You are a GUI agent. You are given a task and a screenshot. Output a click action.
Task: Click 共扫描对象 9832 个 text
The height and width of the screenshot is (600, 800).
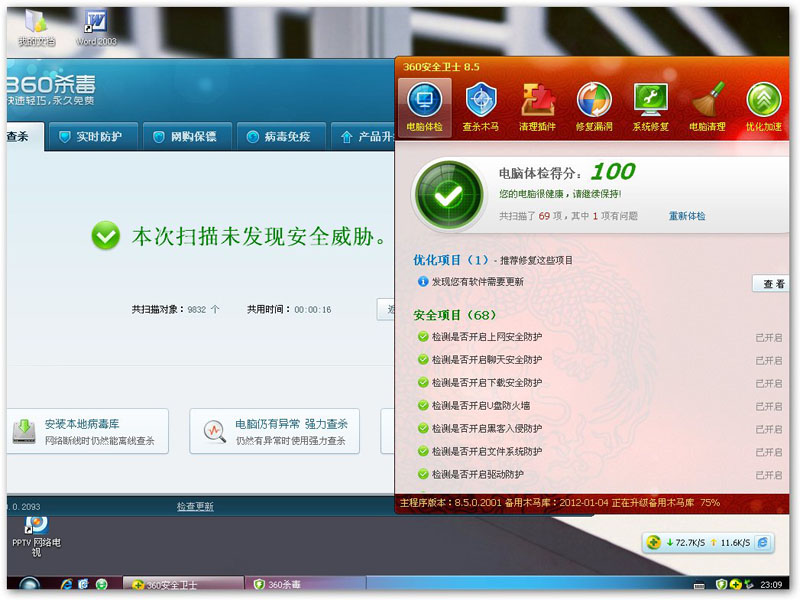pos(176,309)
